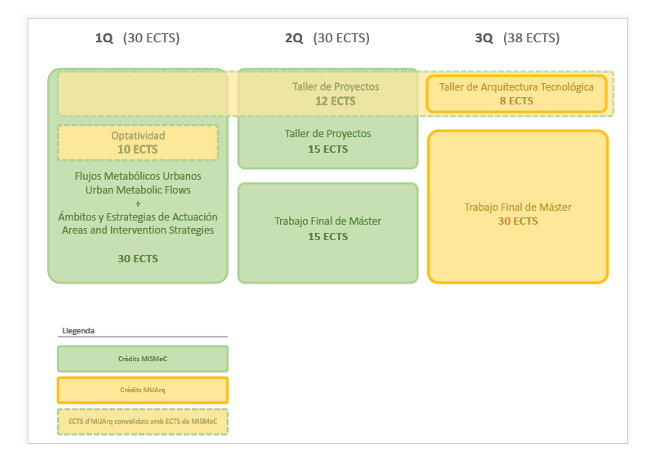Click the yellow Crèdits MUArq legend swatch

pyautogui.click(x=142, y=389)
